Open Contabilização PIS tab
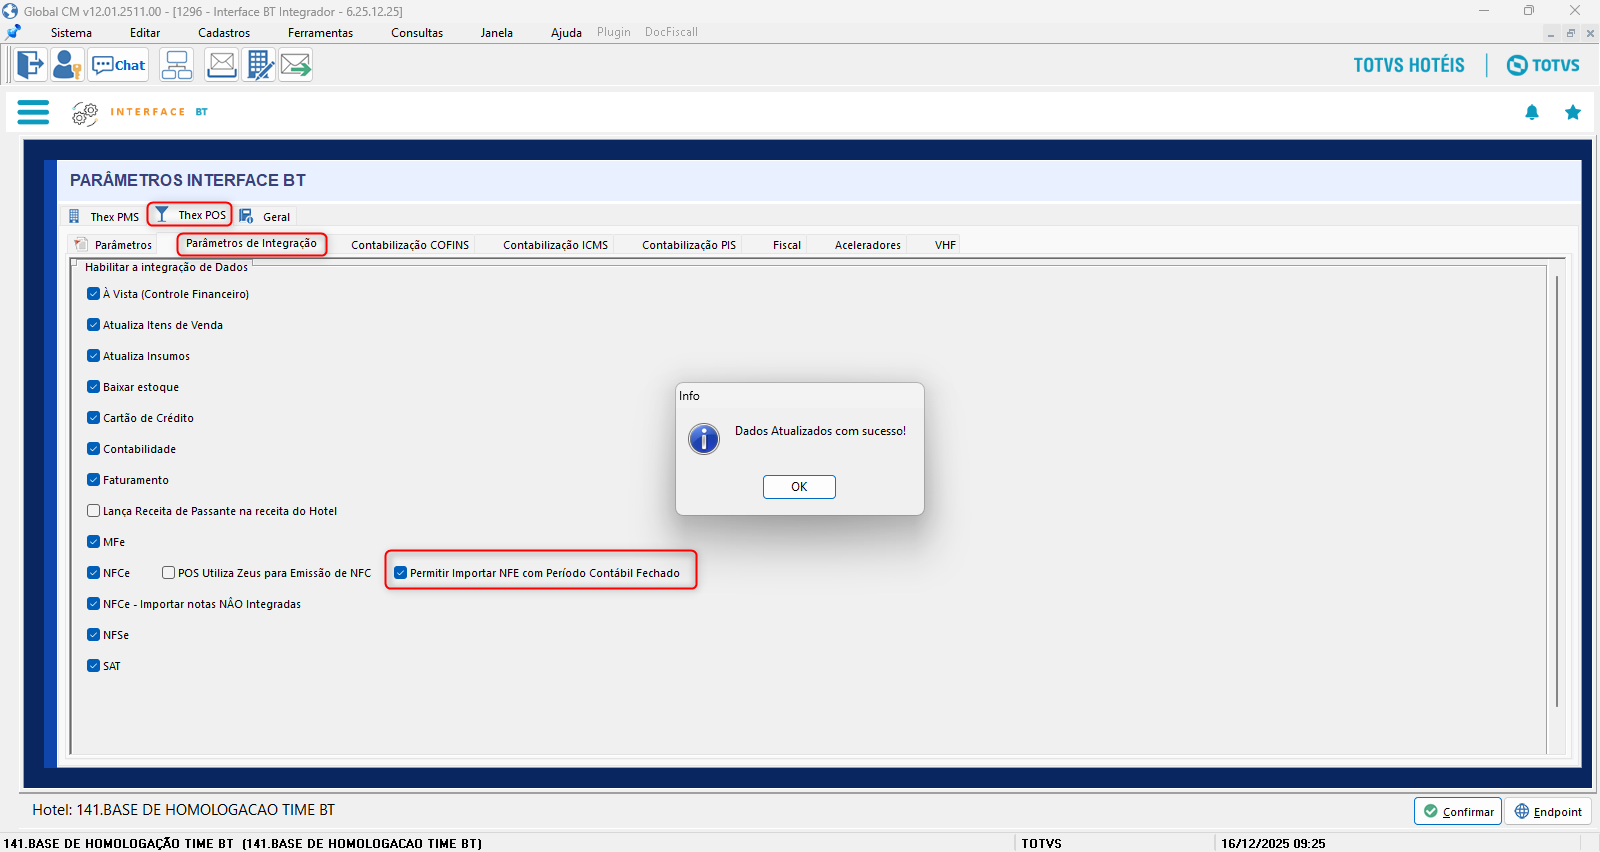 (x=689, y=245)
